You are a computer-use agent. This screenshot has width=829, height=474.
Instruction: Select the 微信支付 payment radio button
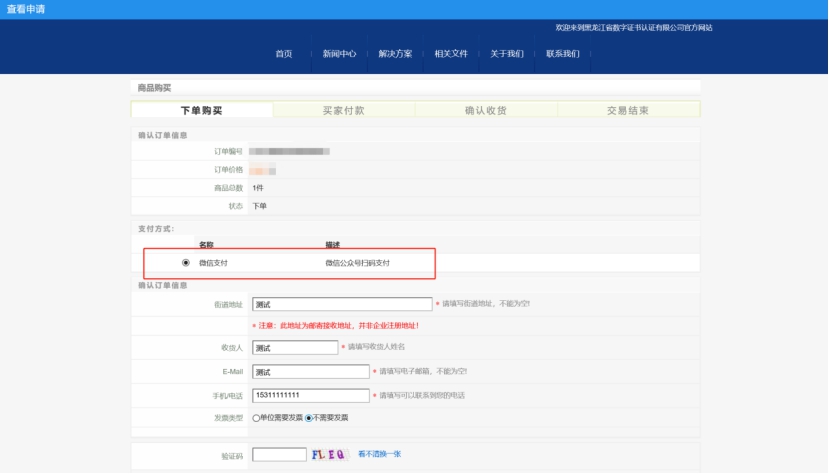point(186,263)
